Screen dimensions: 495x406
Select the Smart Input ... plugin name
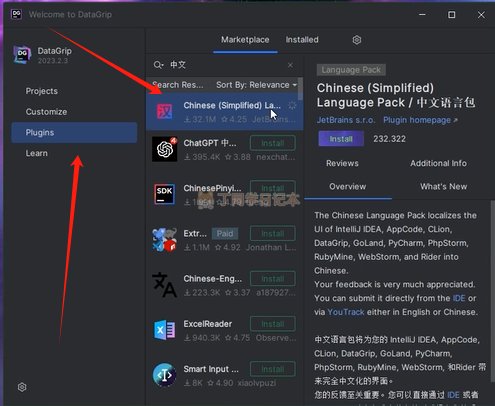pos(211,369)
